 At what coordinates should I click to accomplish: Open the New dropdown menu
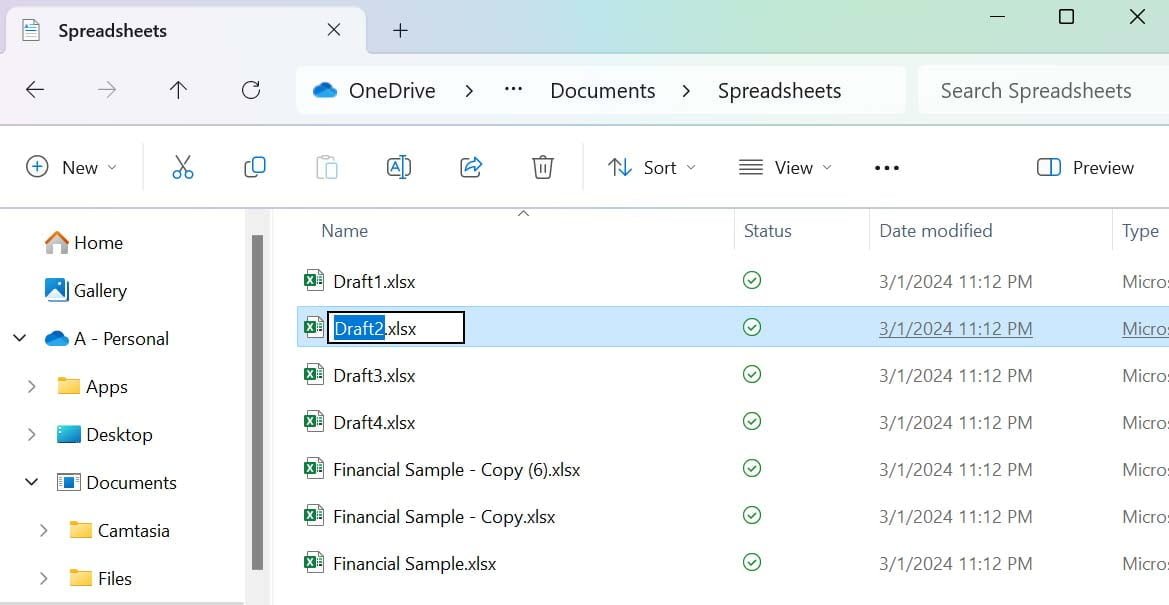coord(72,167)
